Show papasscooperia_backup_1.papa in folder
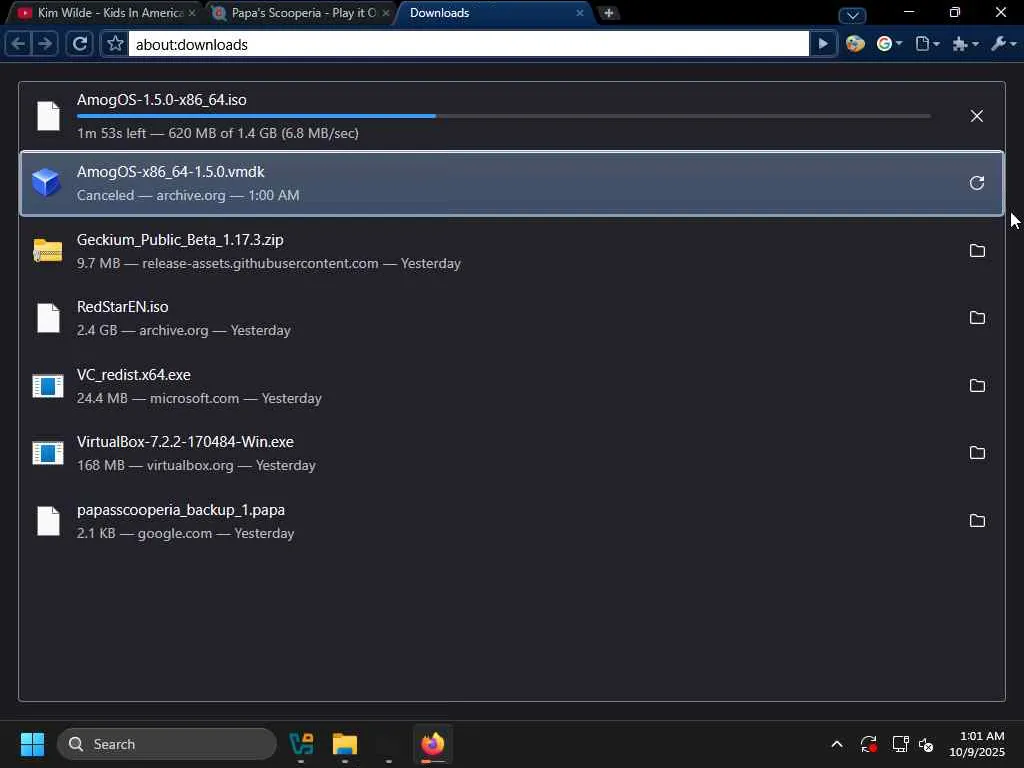Image resolution: width=1024 pixels, height=768 pixels. (977, 521)
